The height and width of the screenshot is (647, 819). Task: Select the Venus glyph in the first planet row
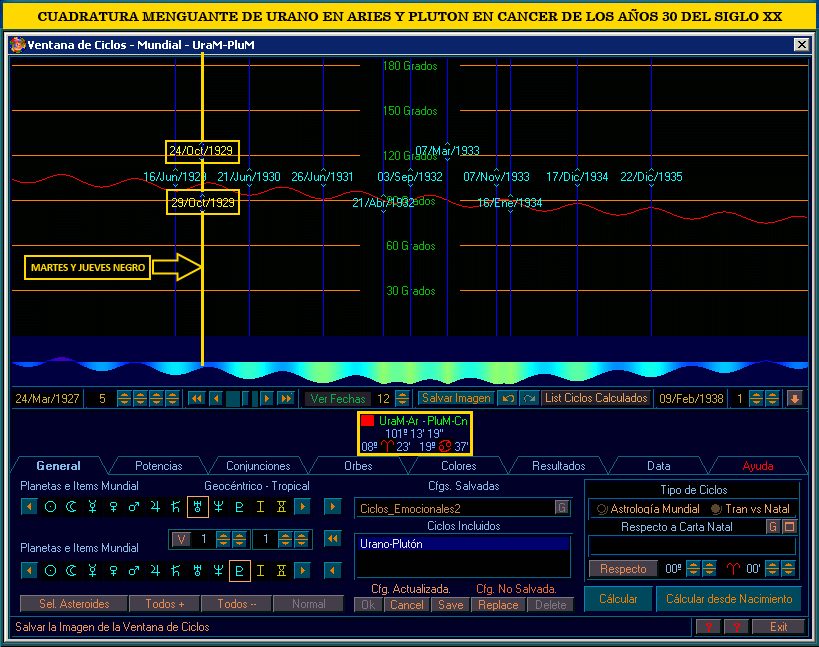[x=113, y=507]
